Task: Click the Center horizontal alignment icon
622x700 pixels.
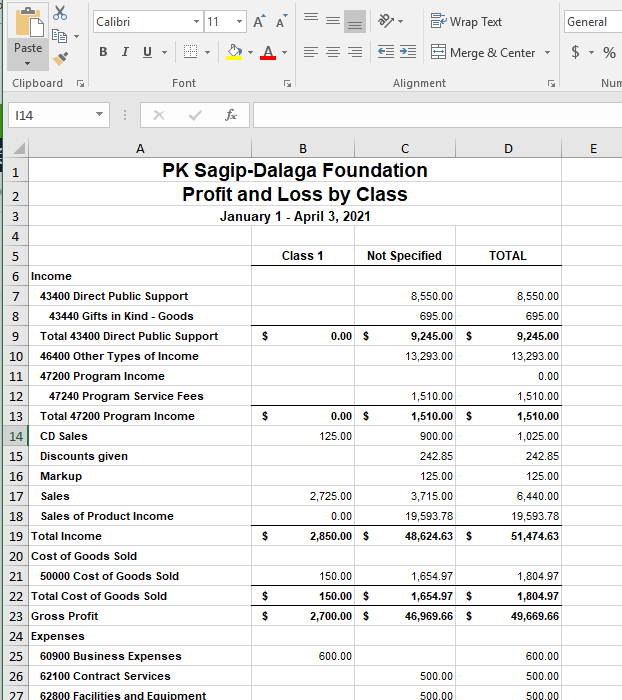Action: click(334, 53)
